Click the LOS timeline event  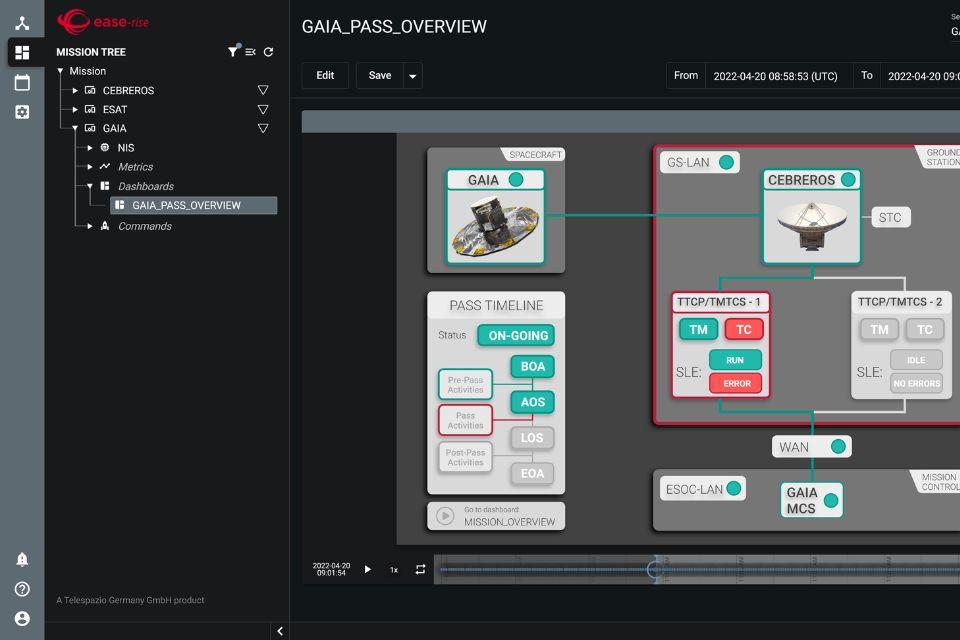[x=533, y=437]
